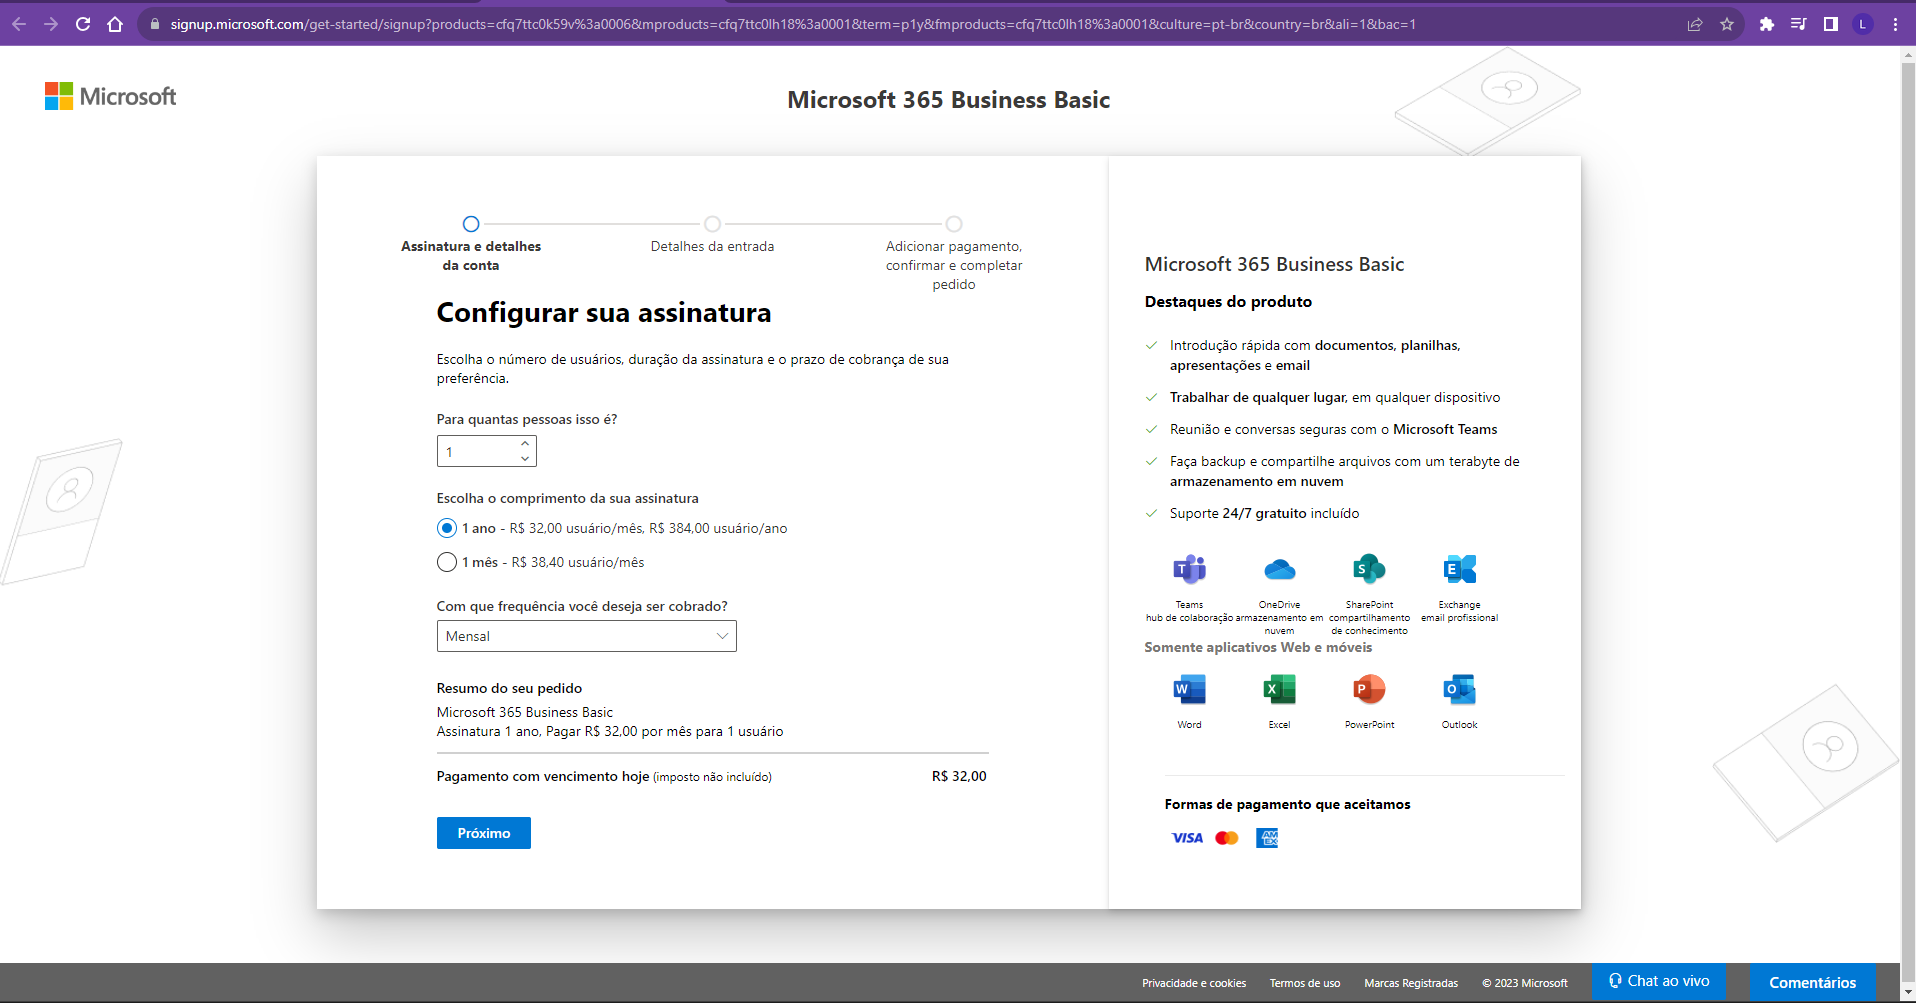Click the R$ 32,00 payment total
This screenshot has width=1916, height=1003.
click(x=959, y=776)
